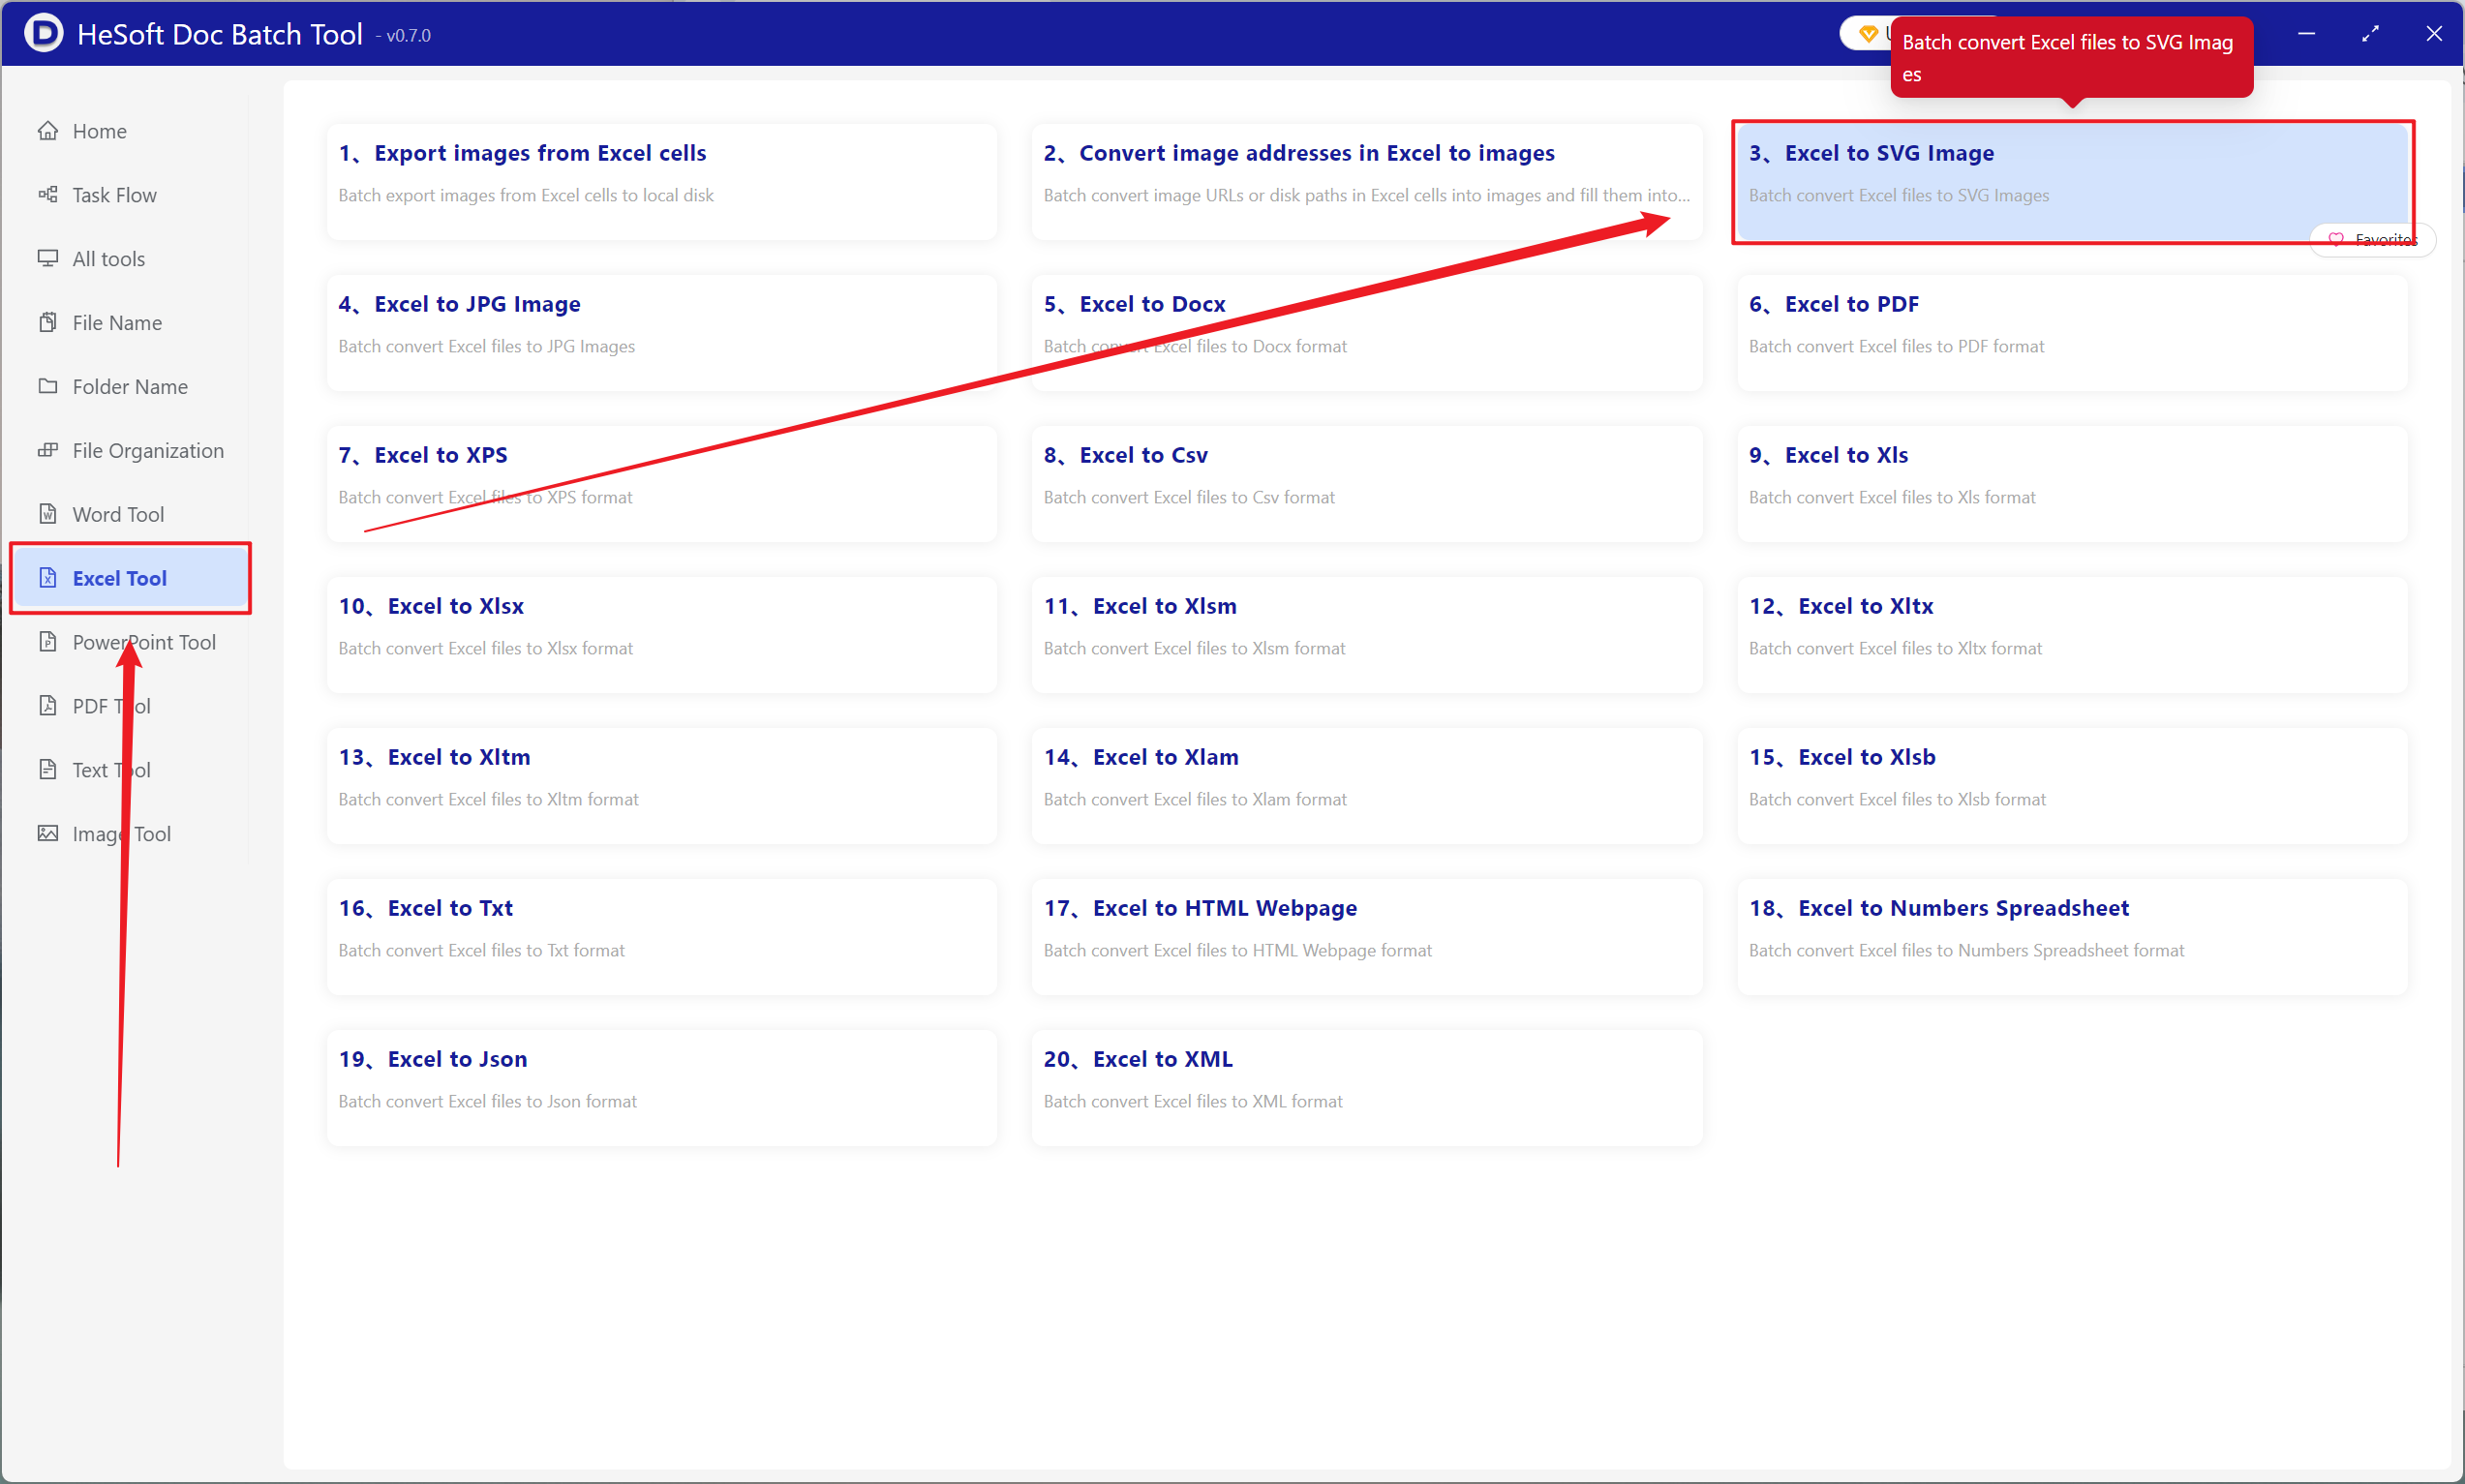Screen dimensions: 2465x1484
Task: Open Task Flow in the sidebar
Action: pyautogui.click(x=130, y=195)
